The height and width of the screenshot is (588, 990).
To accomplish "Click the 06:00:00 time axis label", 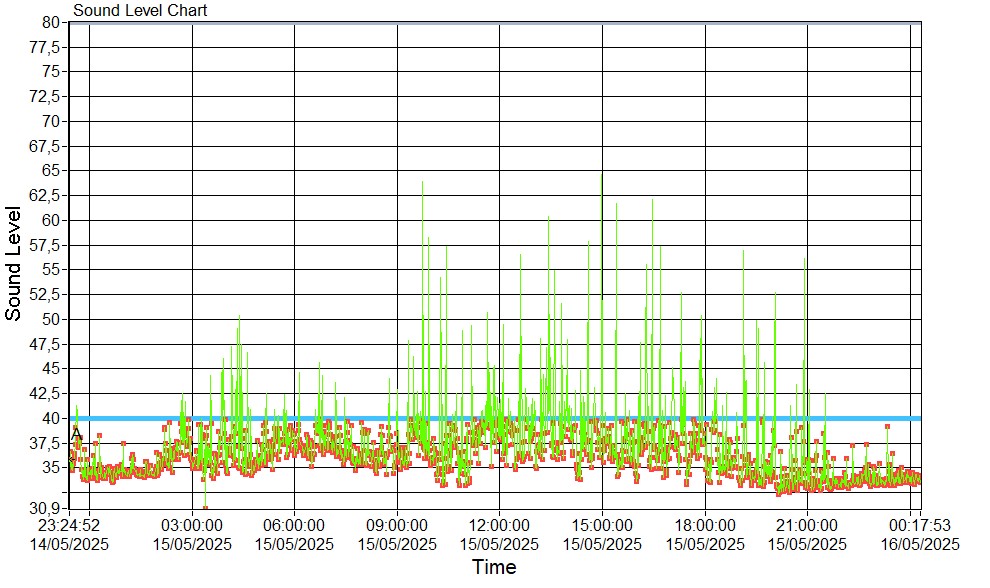I will [294, 525].
